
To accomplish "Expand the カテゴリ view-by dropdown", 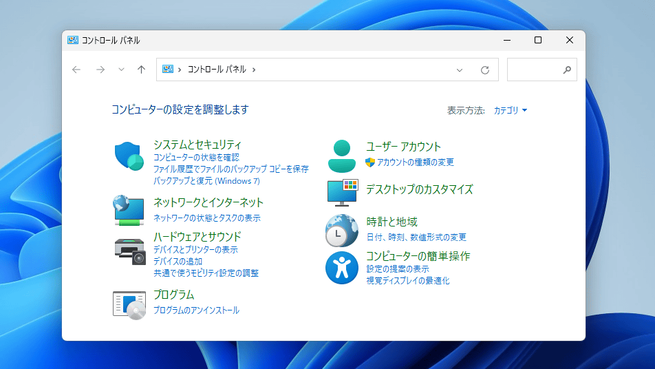I will point(510,110).
